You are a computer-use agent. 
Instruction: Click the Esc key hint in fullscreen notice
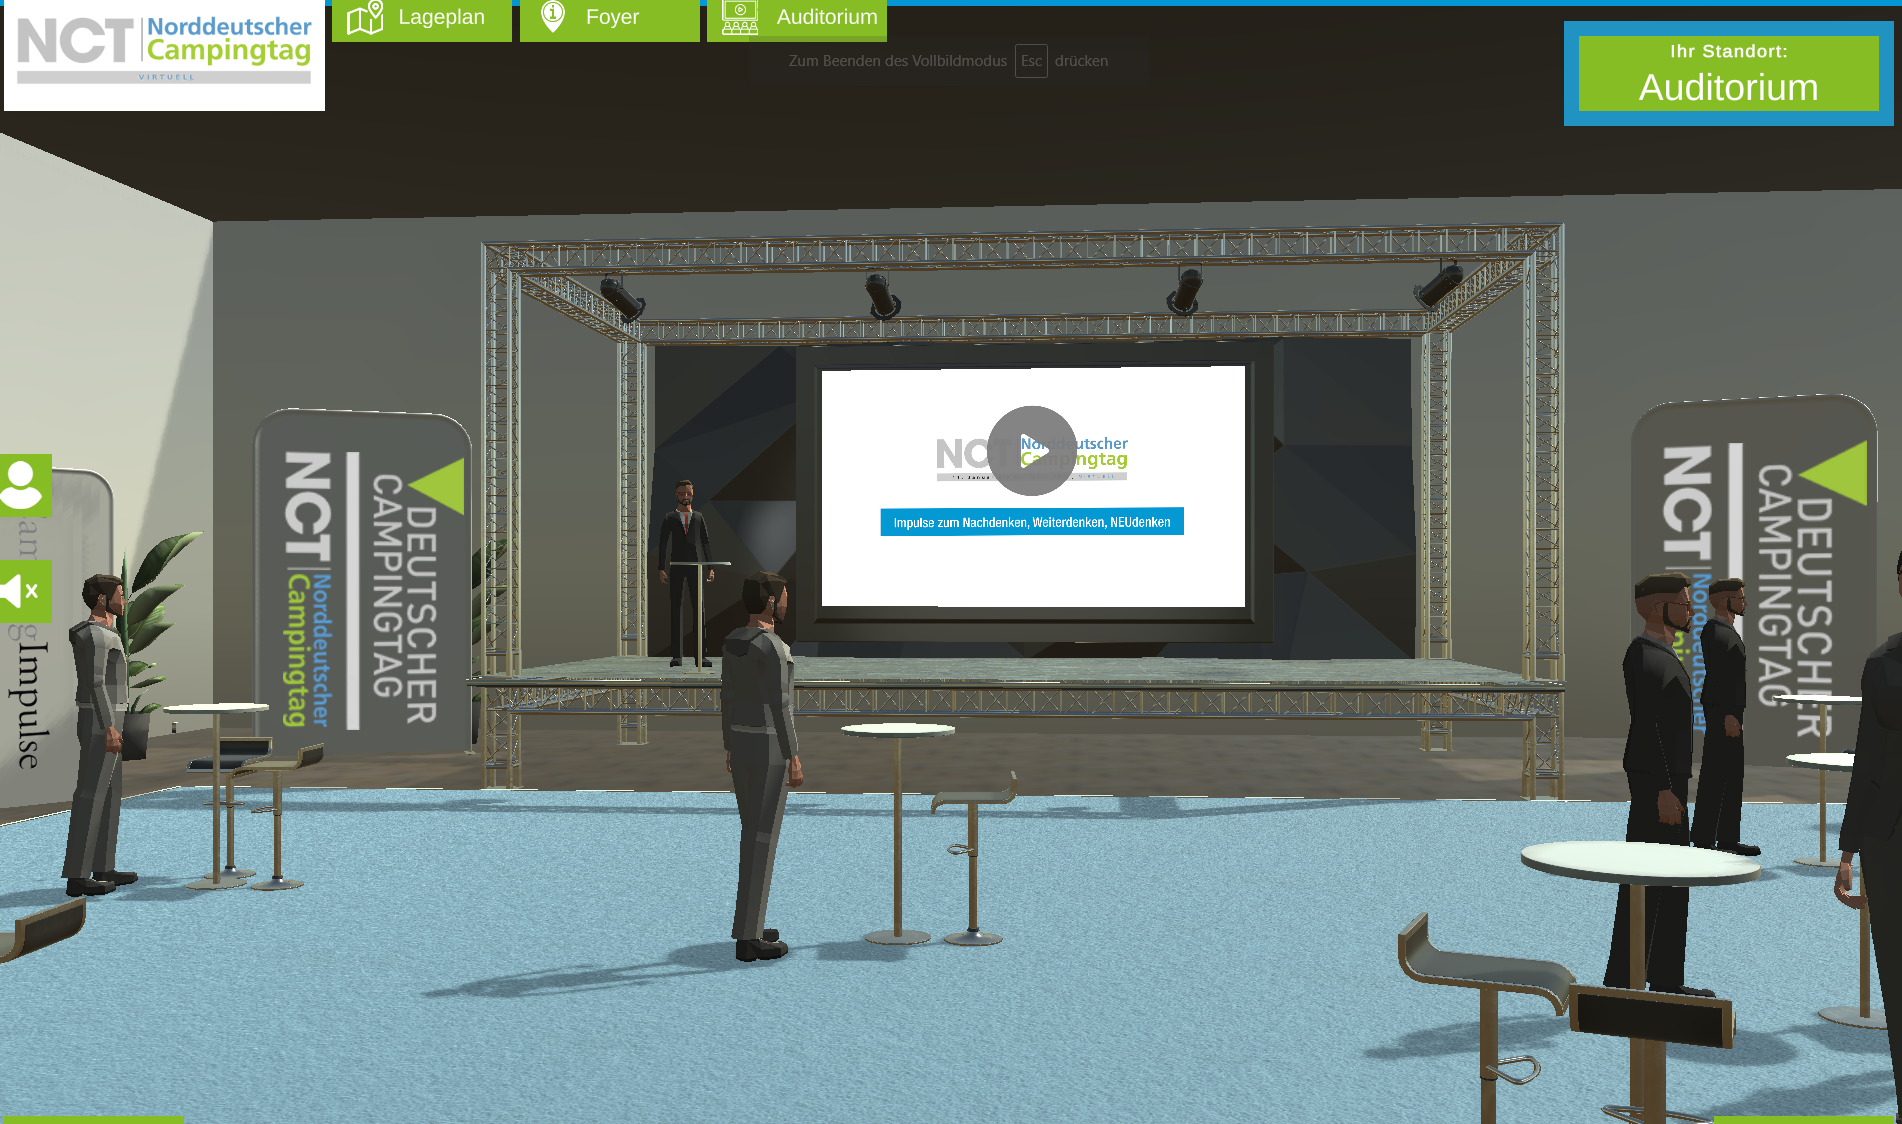(1031, 61)
